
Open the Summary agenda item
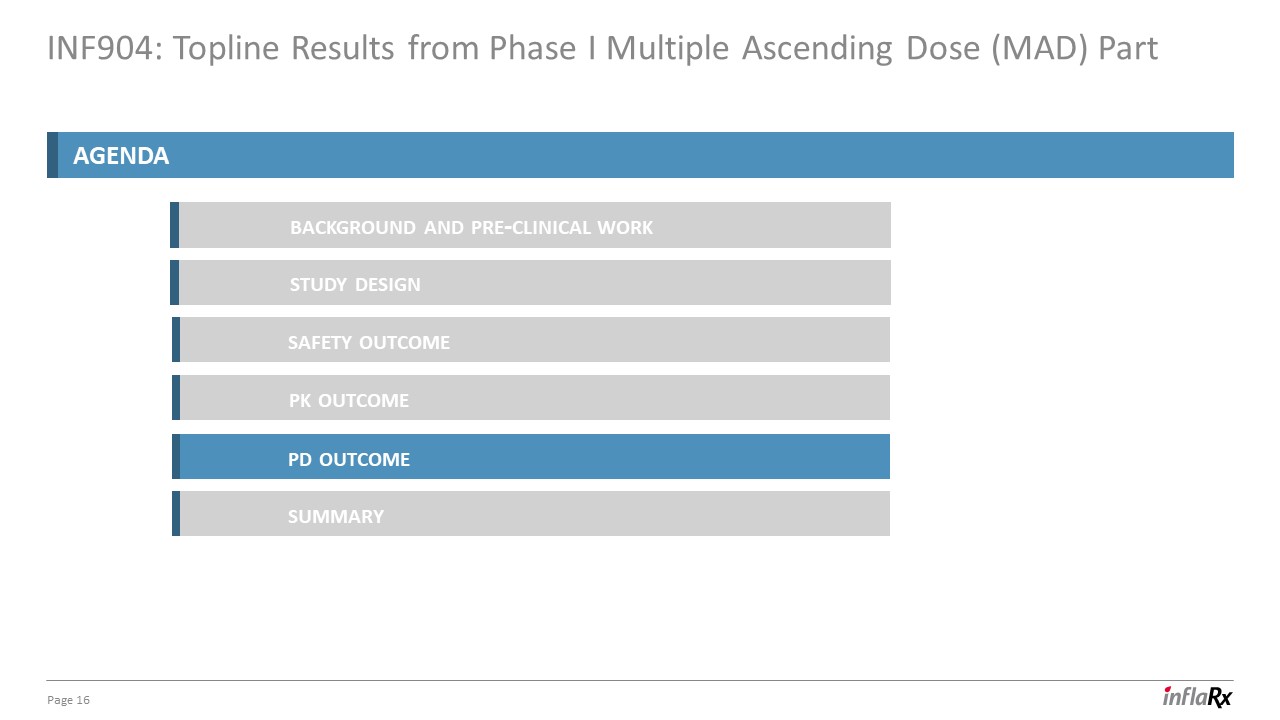(336, 517)
